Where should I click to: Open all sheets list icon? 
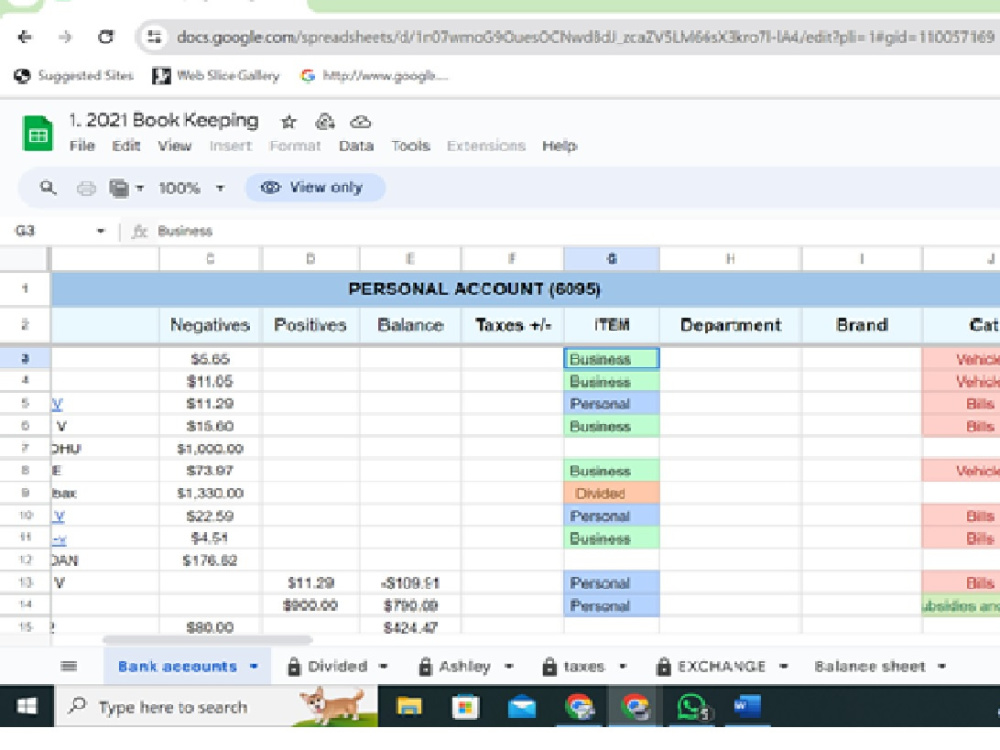click(69, 666)
